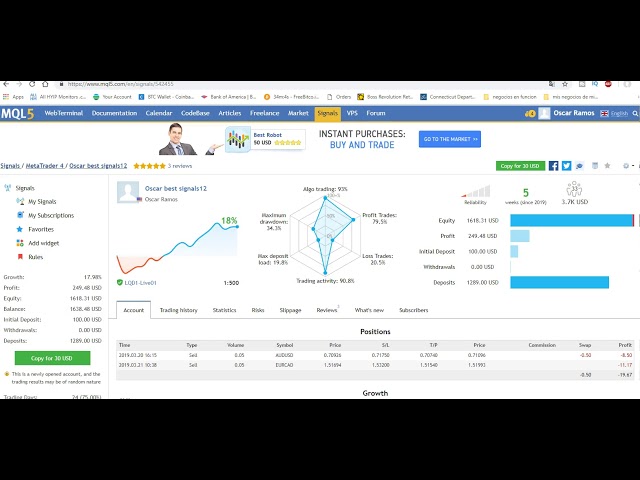This screenshot has width=640, height=480.
Task: Click the Add widget icon
Action: [x=20, y=243]
